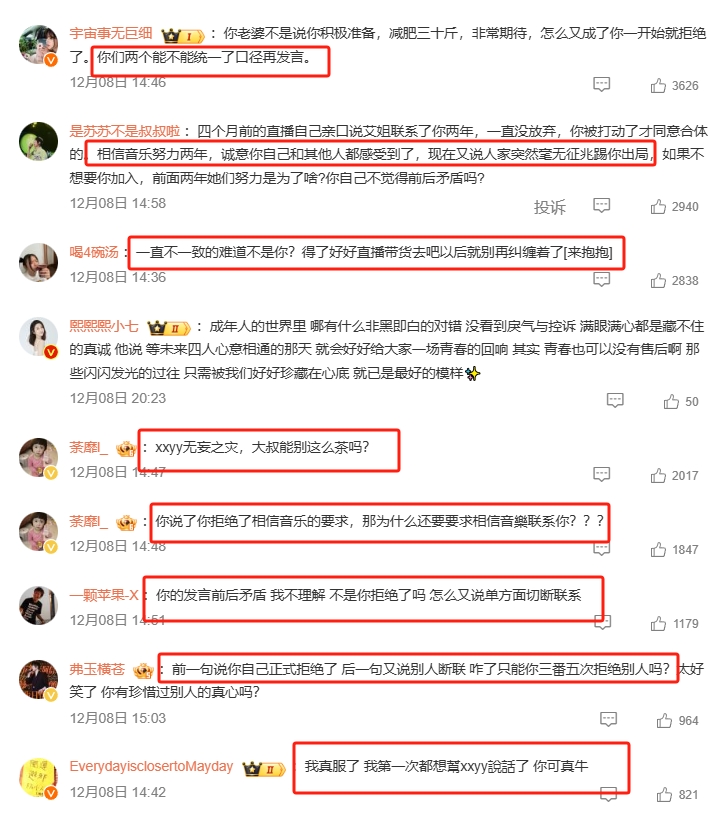The height and width of the screenshot is (817, 727).
Task: Click 投诉 to report the comment
Action: pyautogui.click(x=549, y=207)
